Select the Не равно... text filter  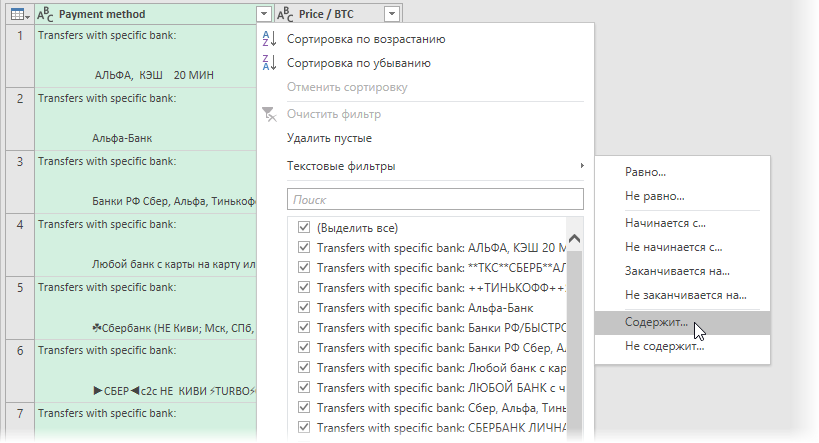coord(654,196)
